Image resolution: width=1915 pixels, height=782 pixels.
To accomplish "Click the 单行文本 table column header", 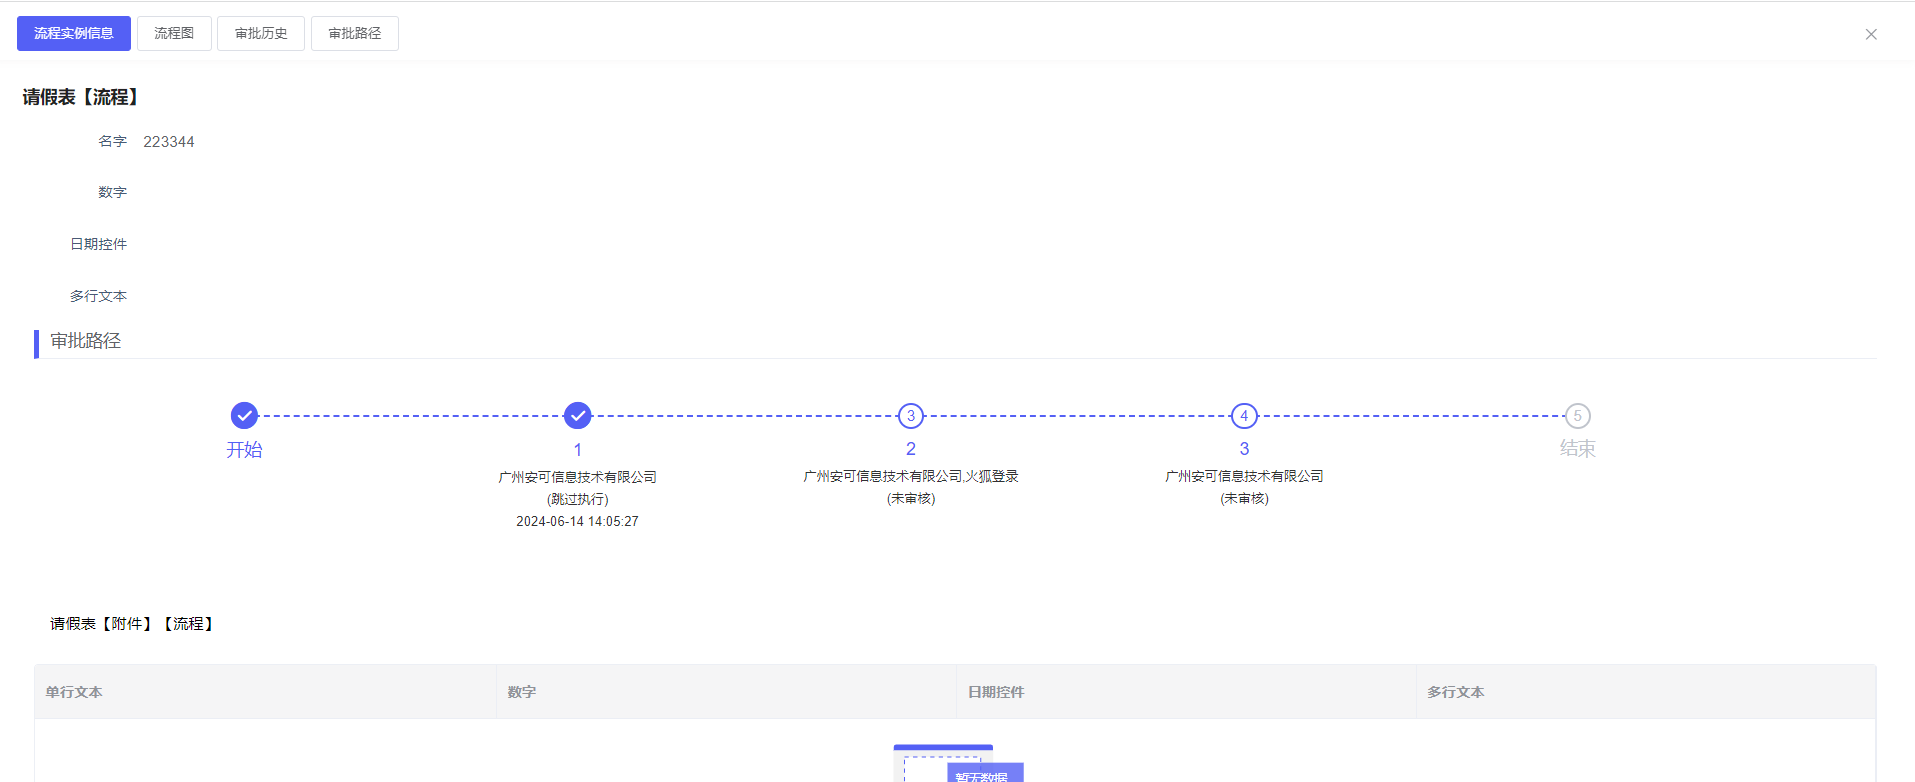I will [x=74, y=692].
